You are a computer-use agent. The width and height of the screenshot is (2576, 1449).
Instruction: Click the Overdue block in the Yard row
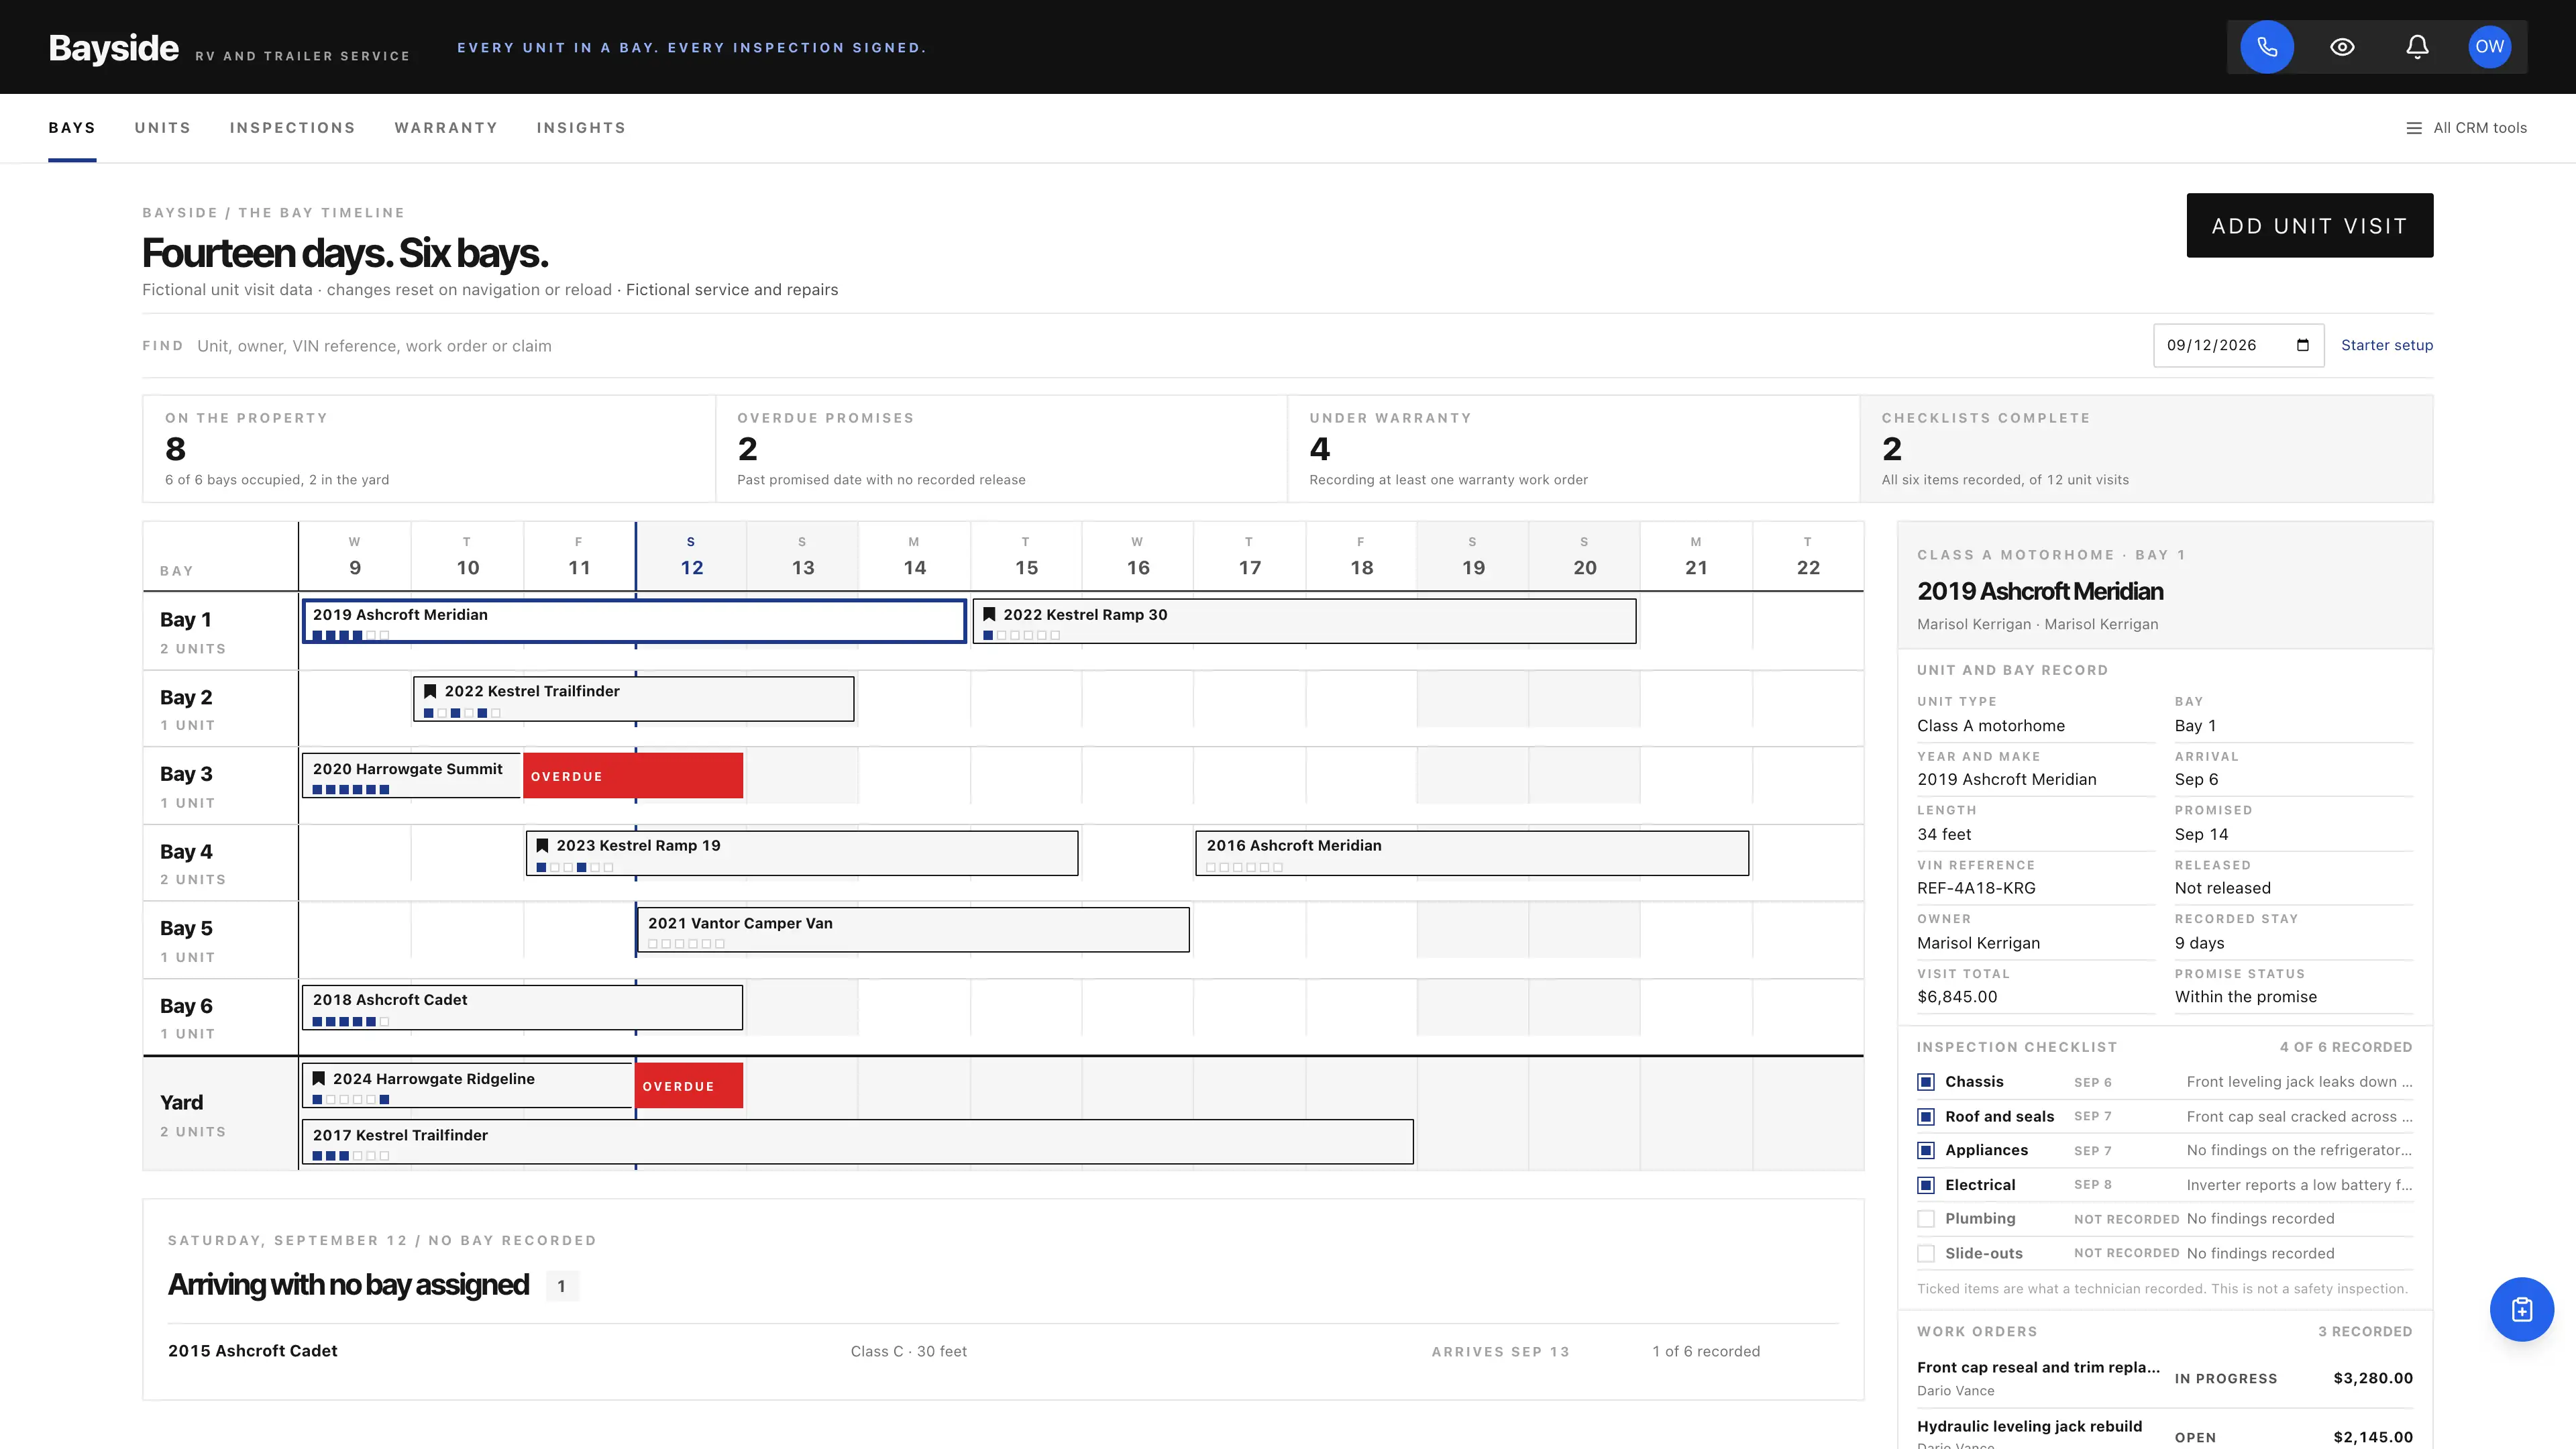pos(689,1085)
